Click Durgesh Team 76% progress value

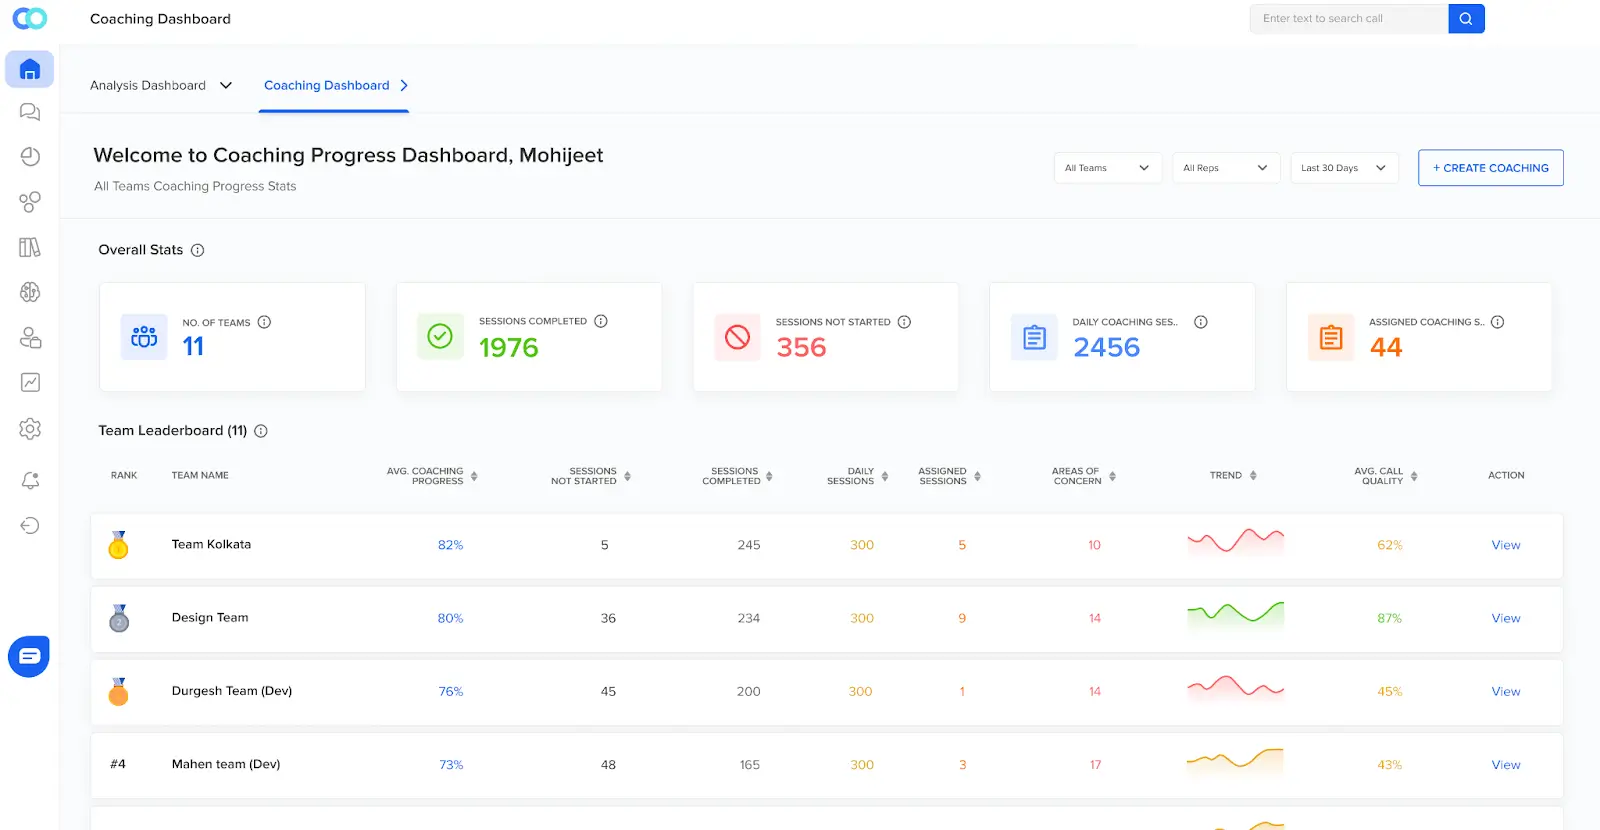[451, 691]
